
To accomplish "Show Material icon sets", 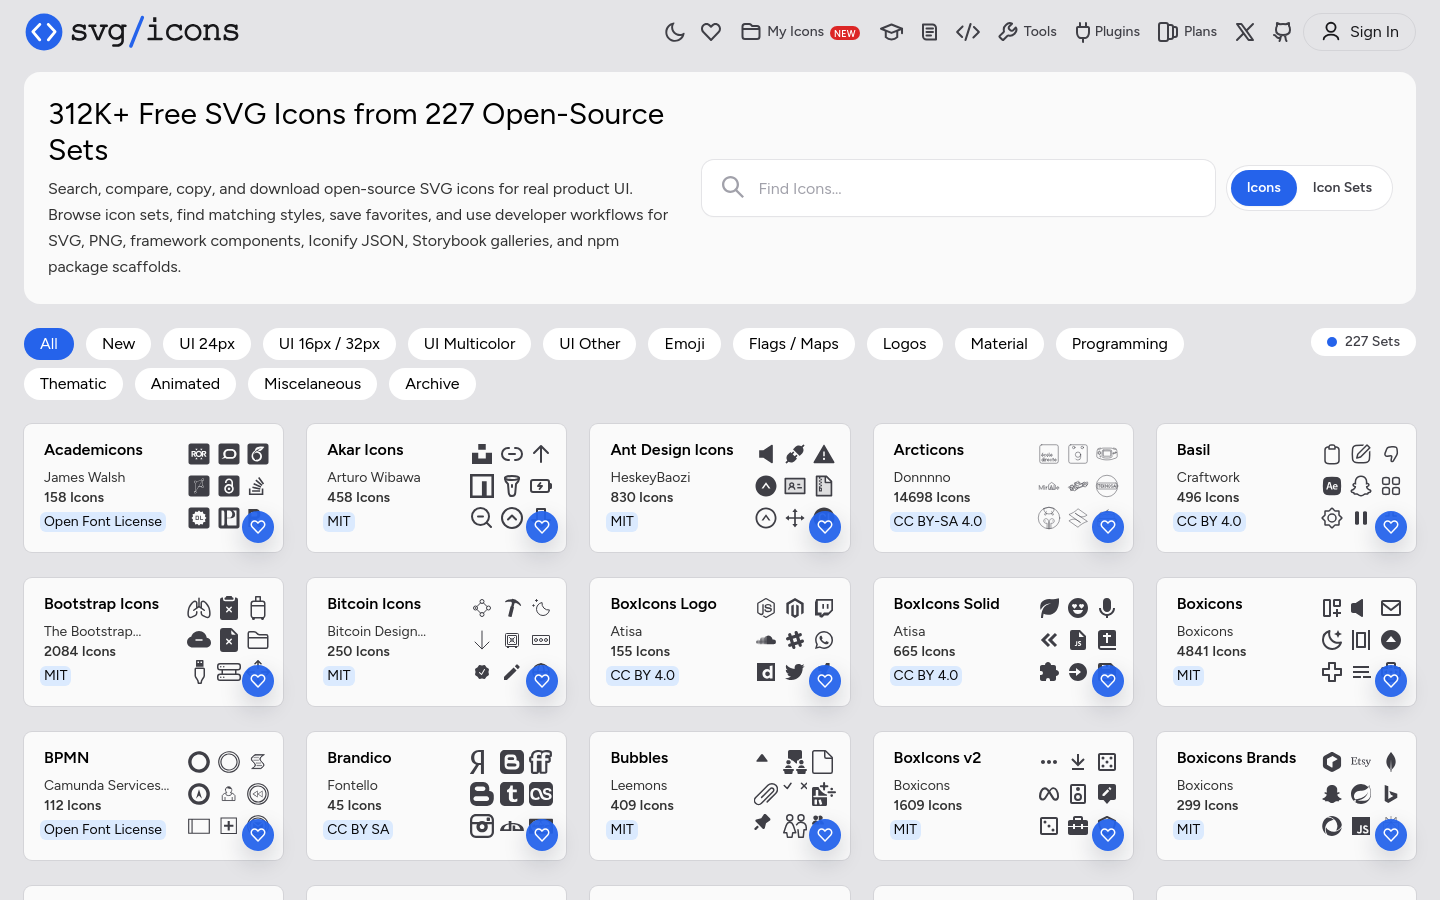I will point(999,344).
